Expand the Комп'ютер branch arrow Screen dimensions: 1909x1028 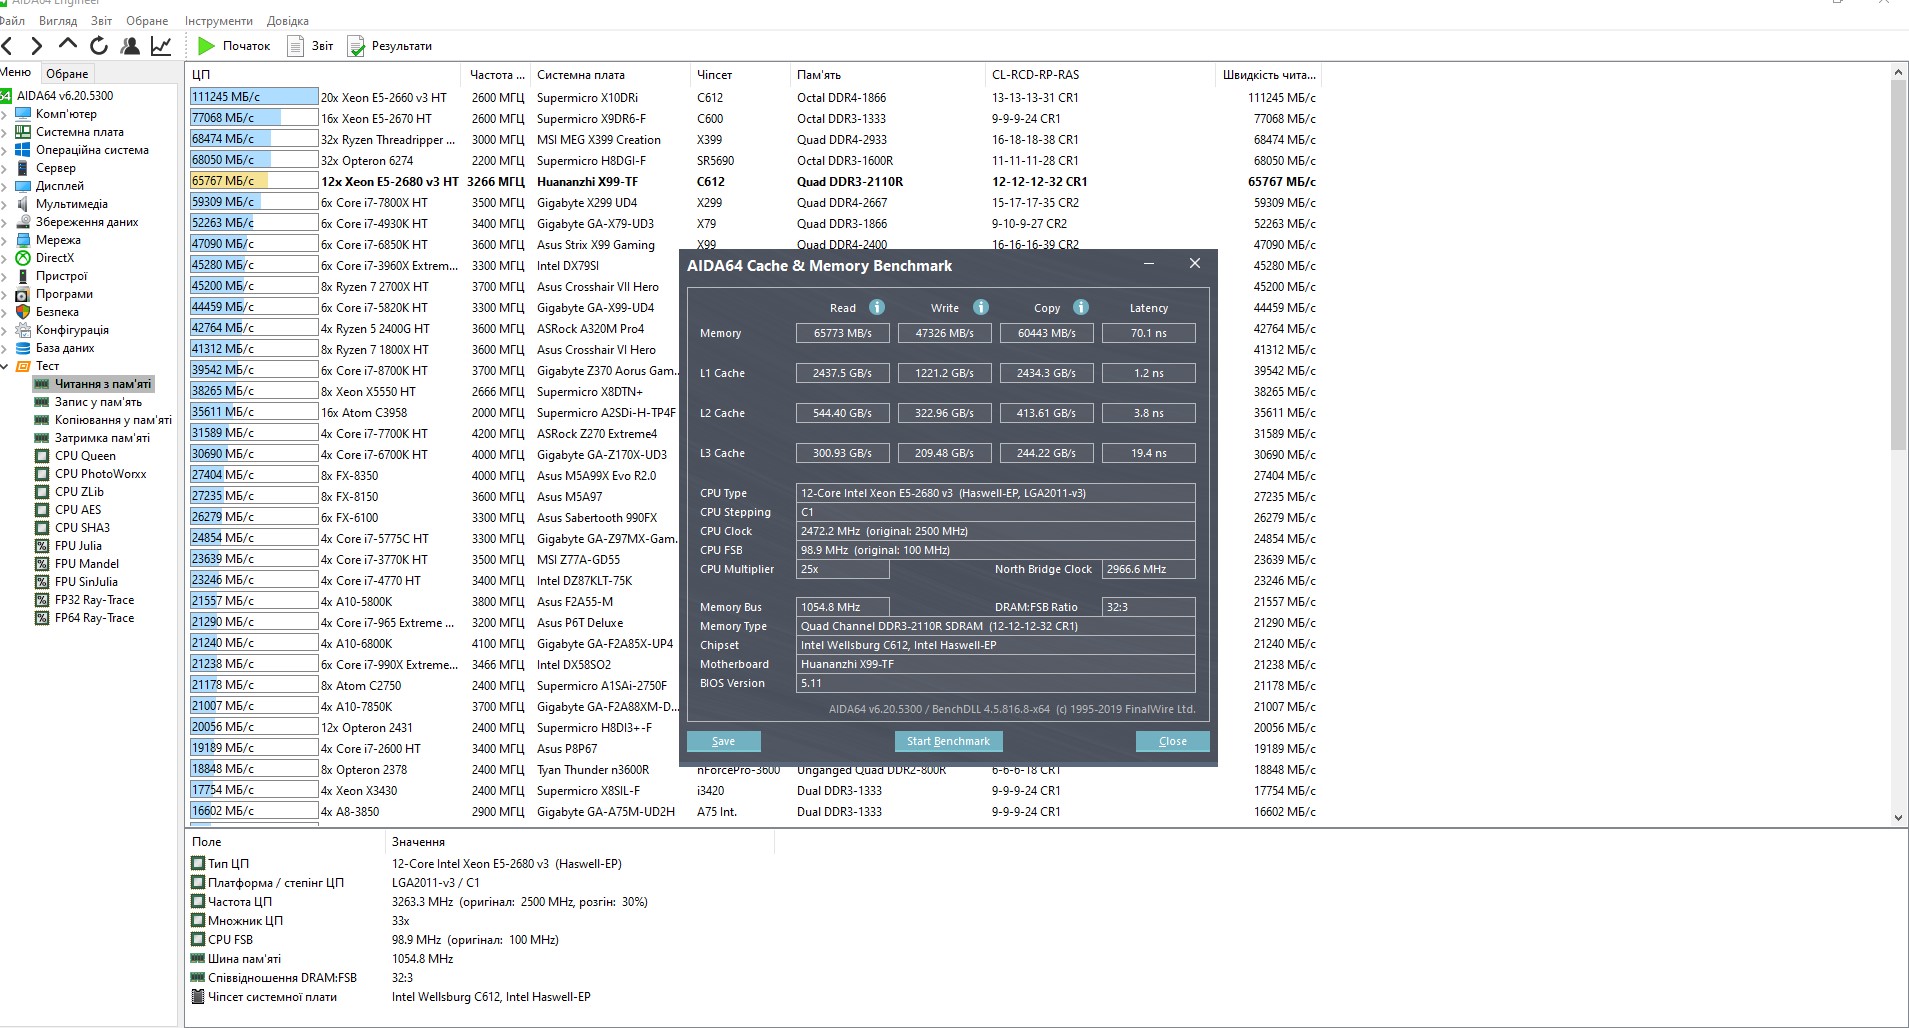5,114
